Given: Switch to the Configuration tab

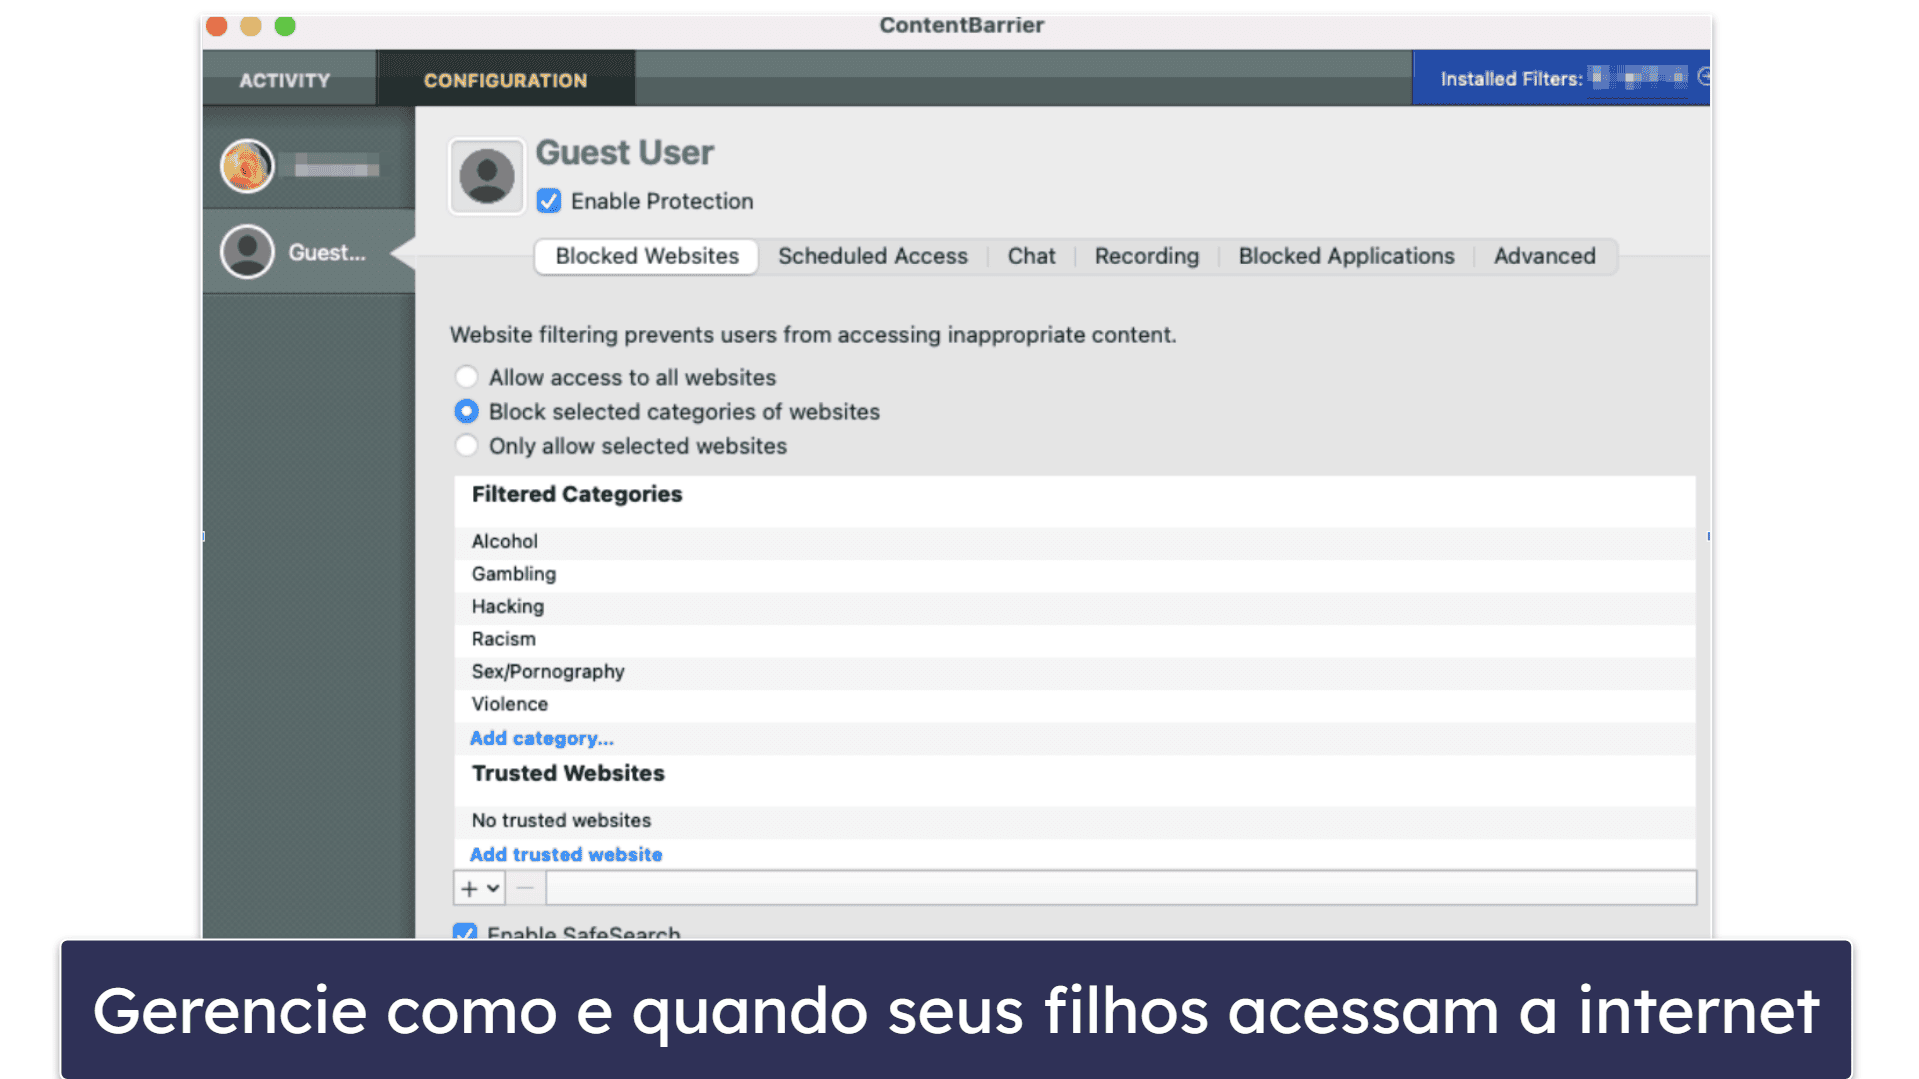Looking at the screenshot, I should pyautogui.click(x=505, y=80).
